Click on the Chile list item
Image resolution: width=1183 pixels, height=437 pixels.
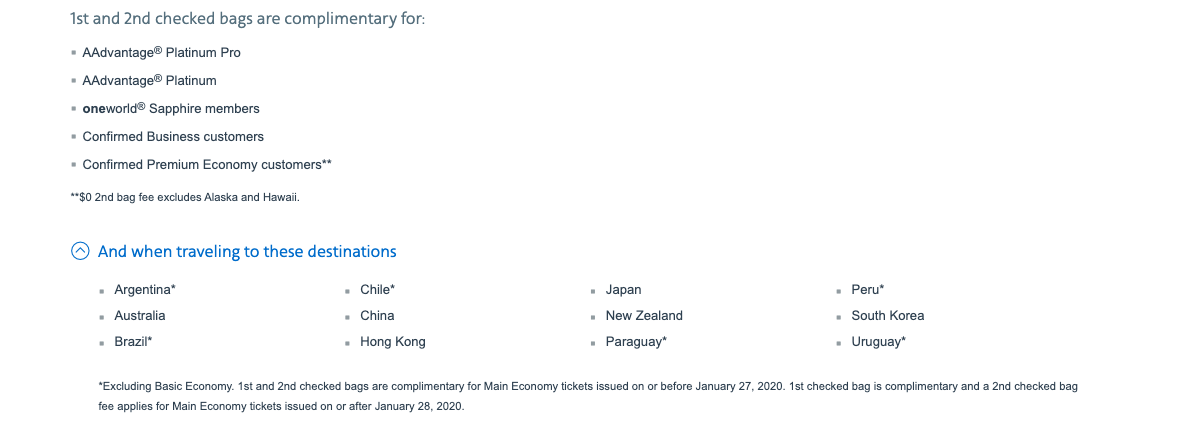point(378,289)
